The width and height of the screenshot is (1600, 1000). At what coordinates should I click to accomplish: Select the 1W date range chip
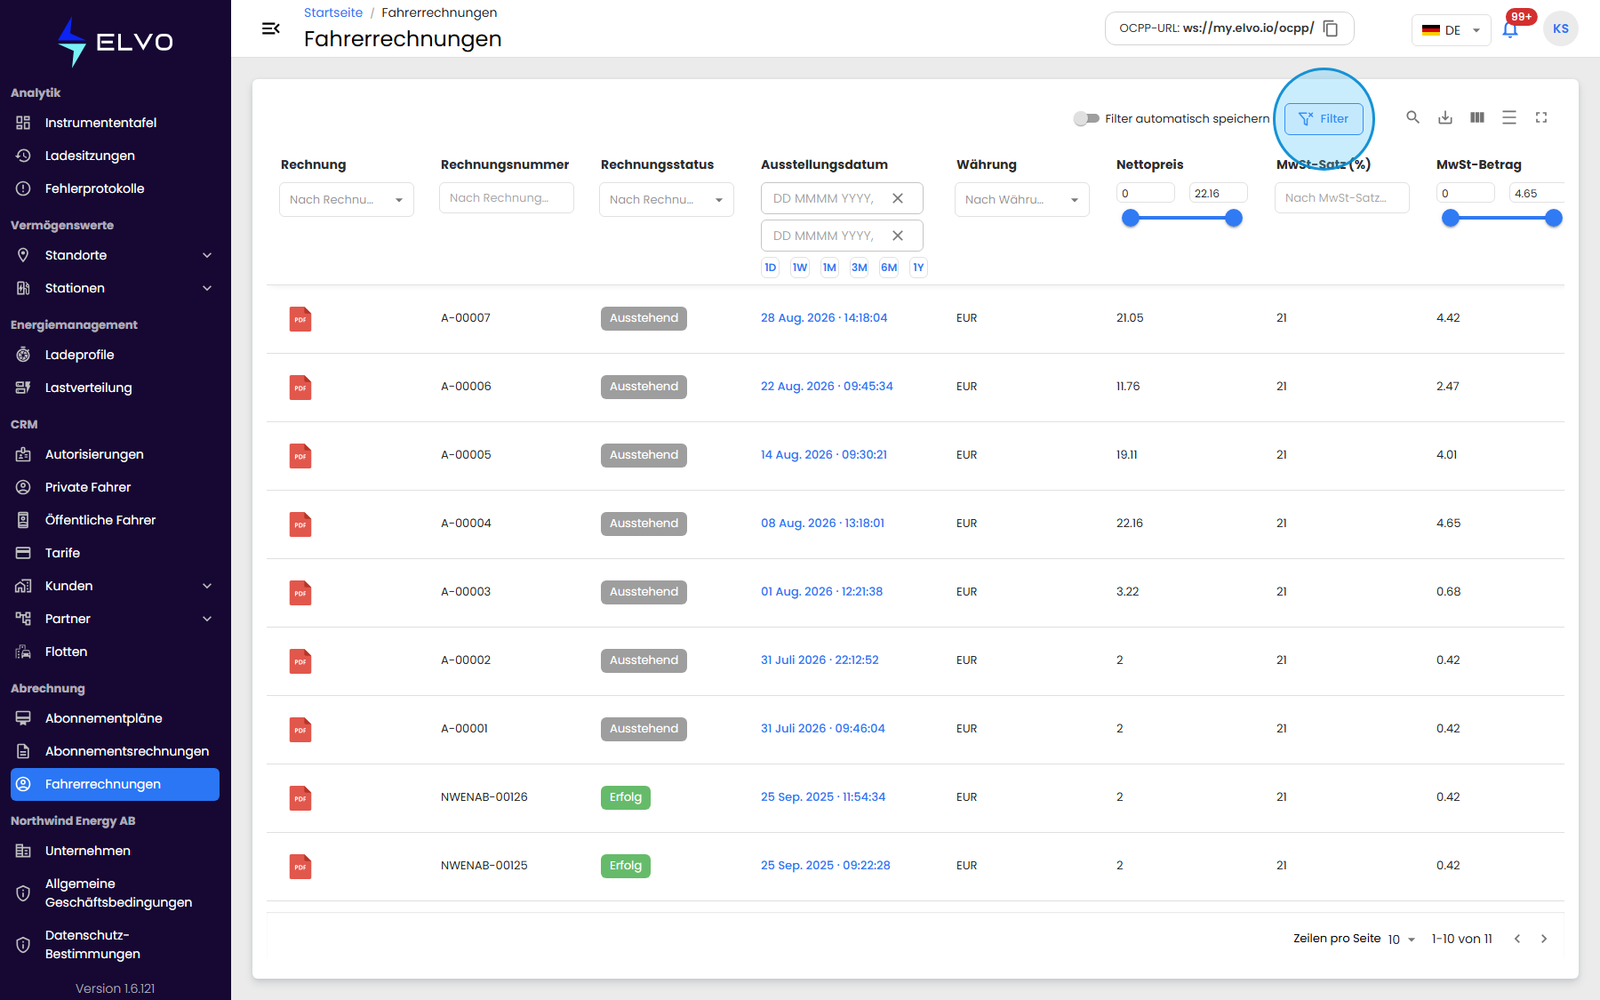[x=800, y=267]
